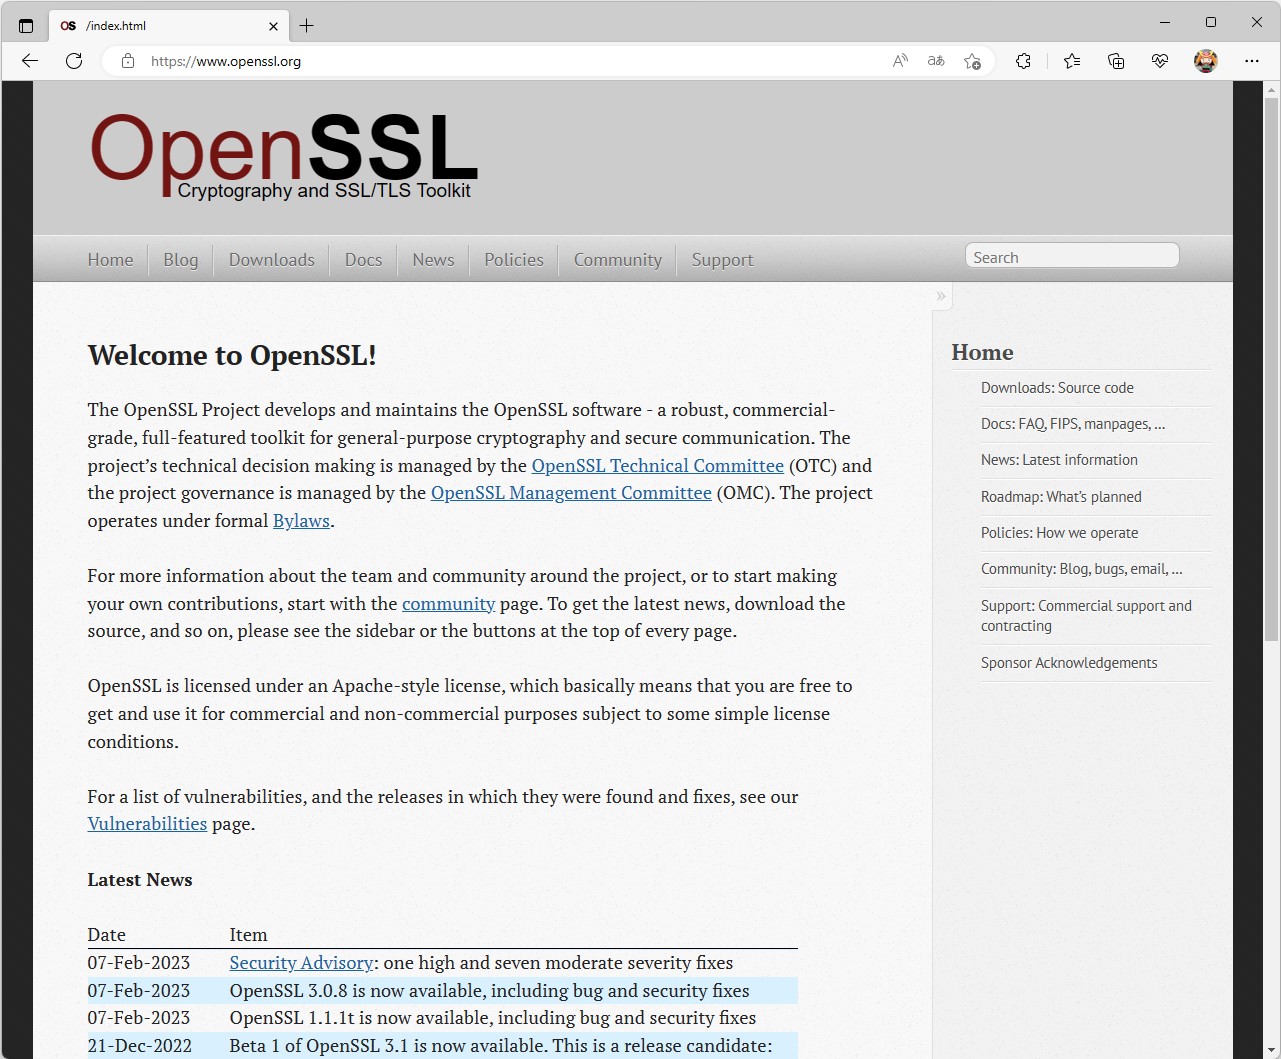Open the Settings and more menu

coord(1251,61)
